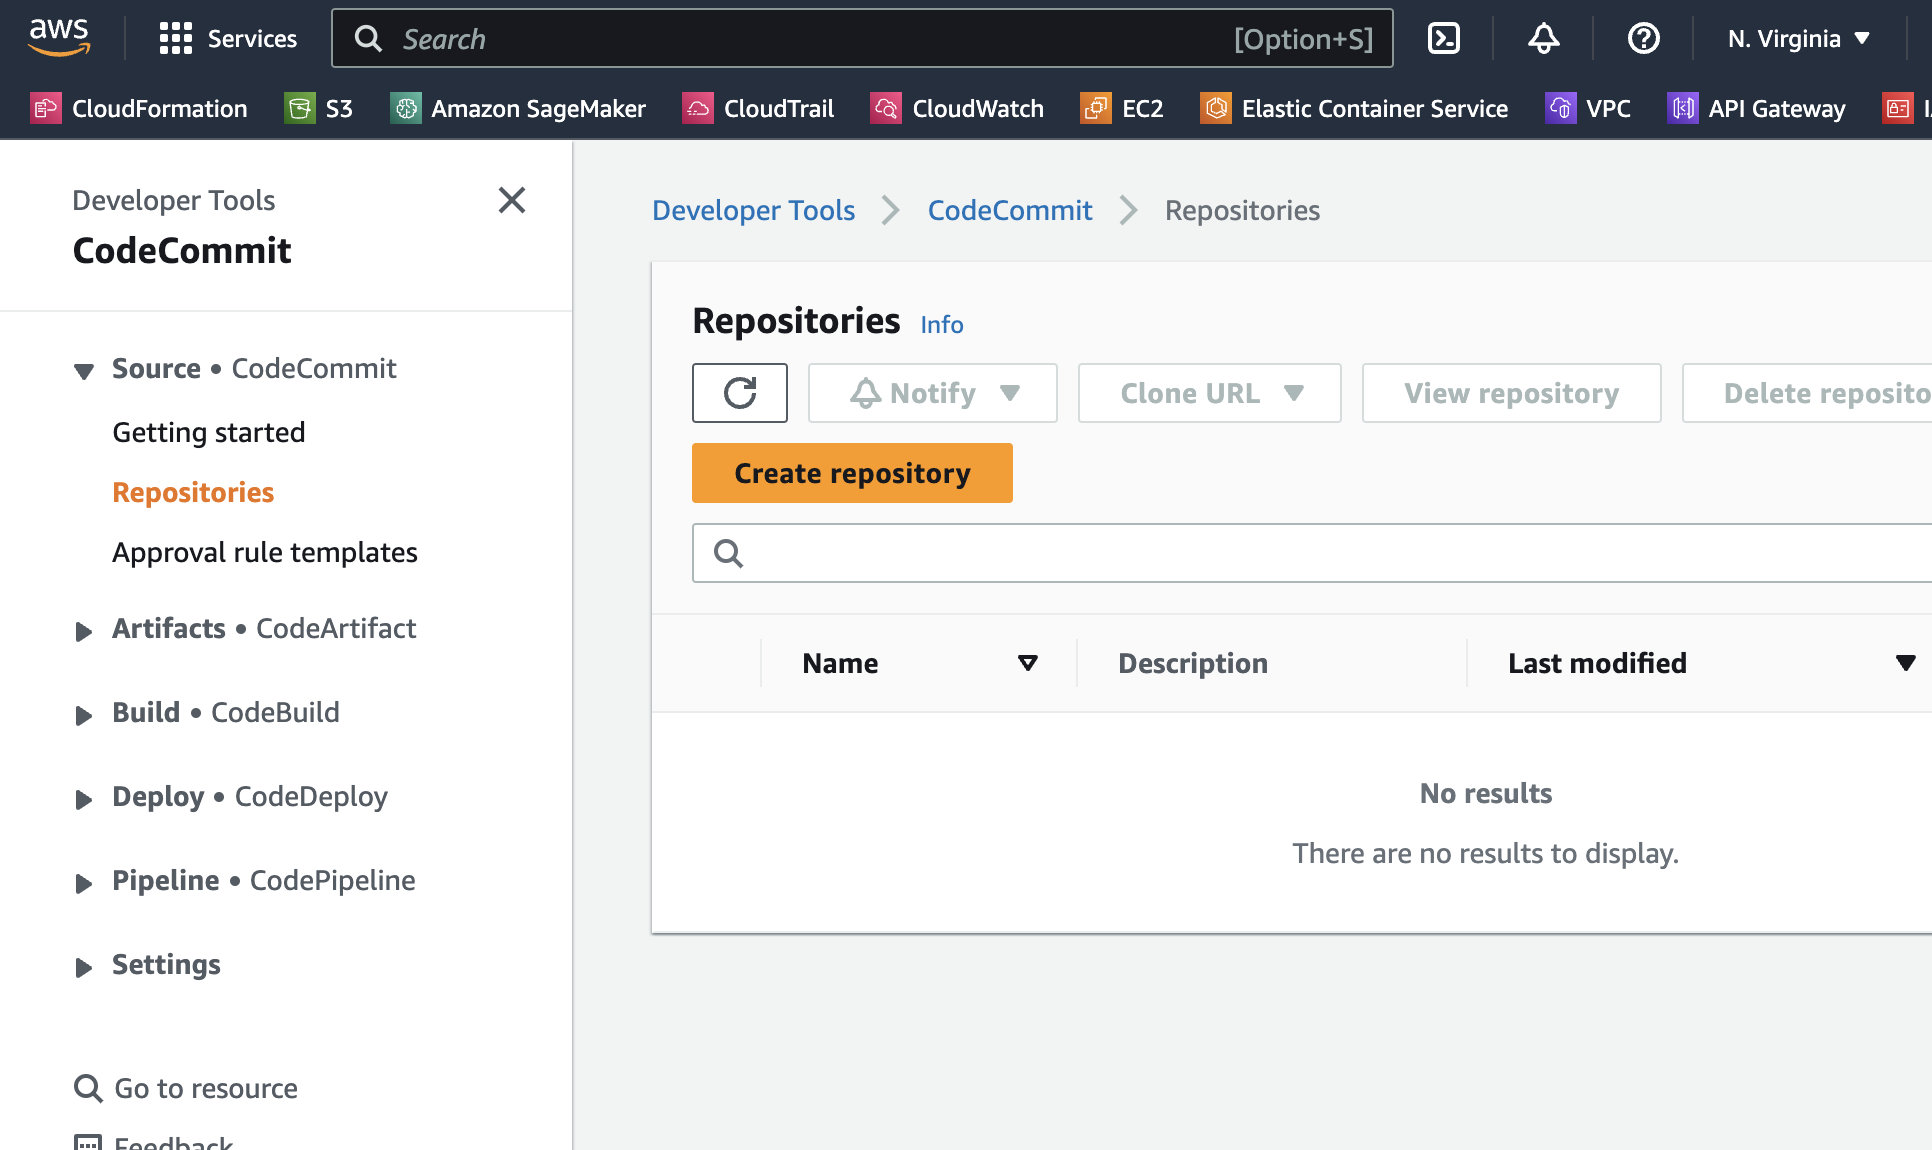Click the magnifier in repository filter box
Viewport: 1932px width, 1150px height.
point(729,553)
